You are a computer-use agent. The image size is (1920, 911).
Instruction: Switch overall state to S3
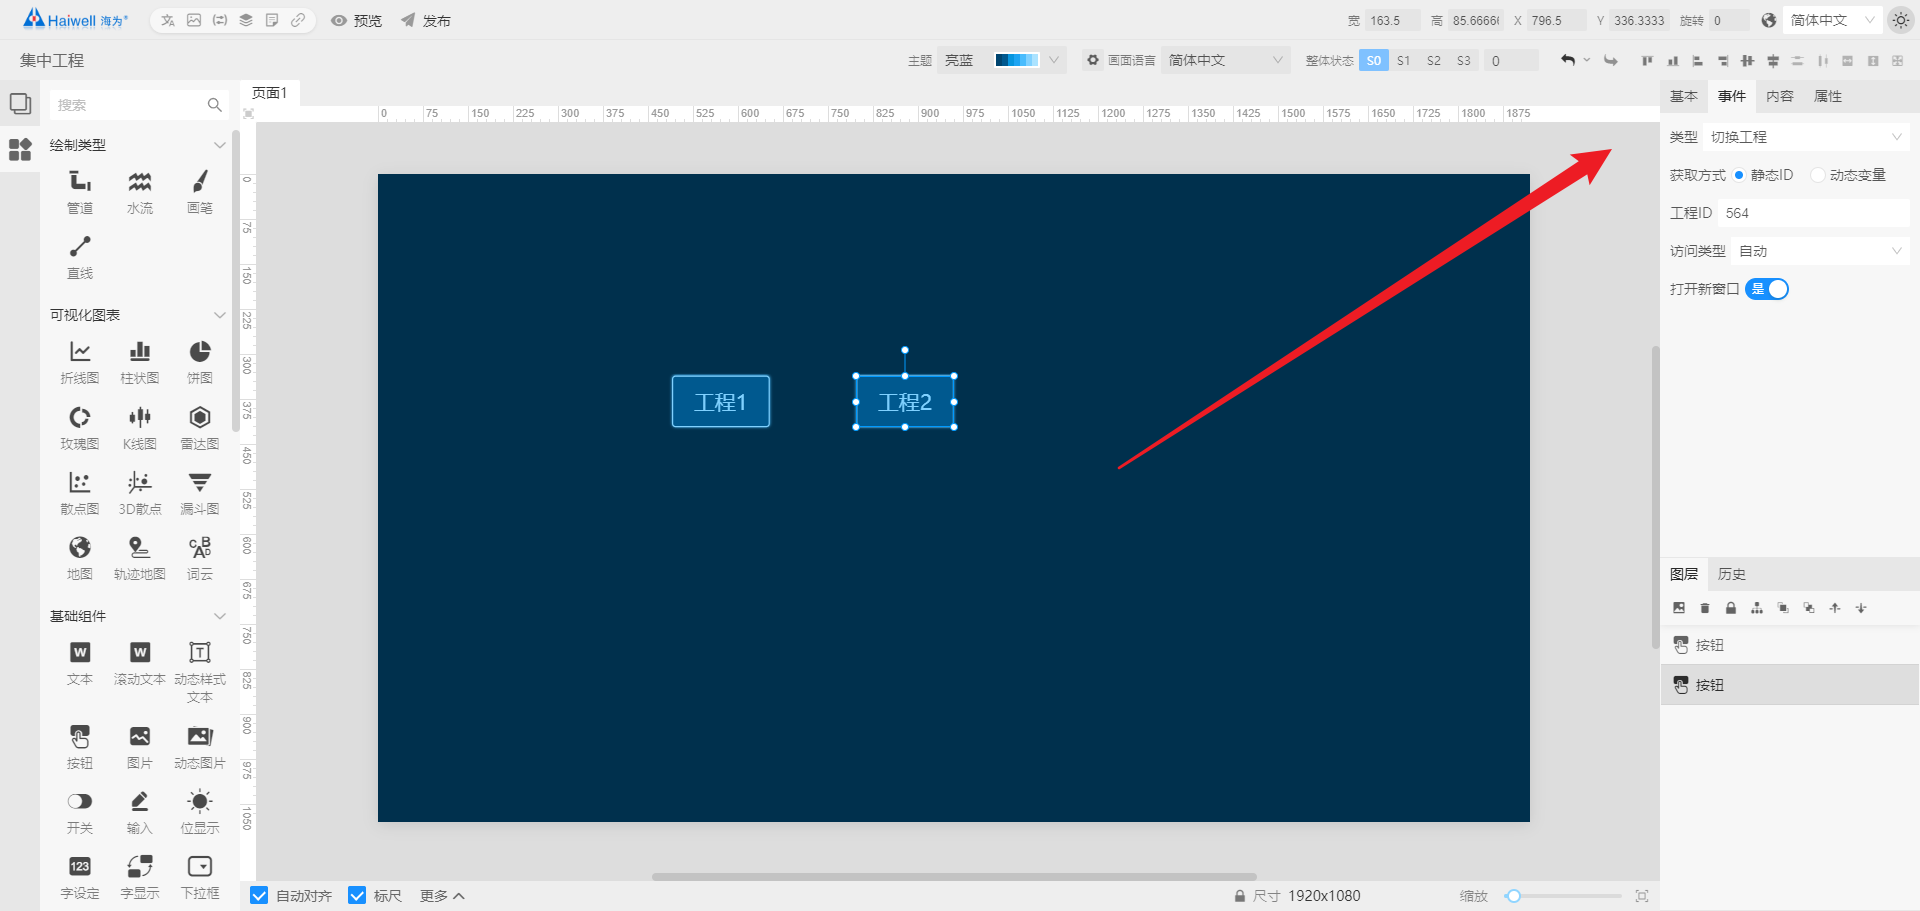(1464, 61)
